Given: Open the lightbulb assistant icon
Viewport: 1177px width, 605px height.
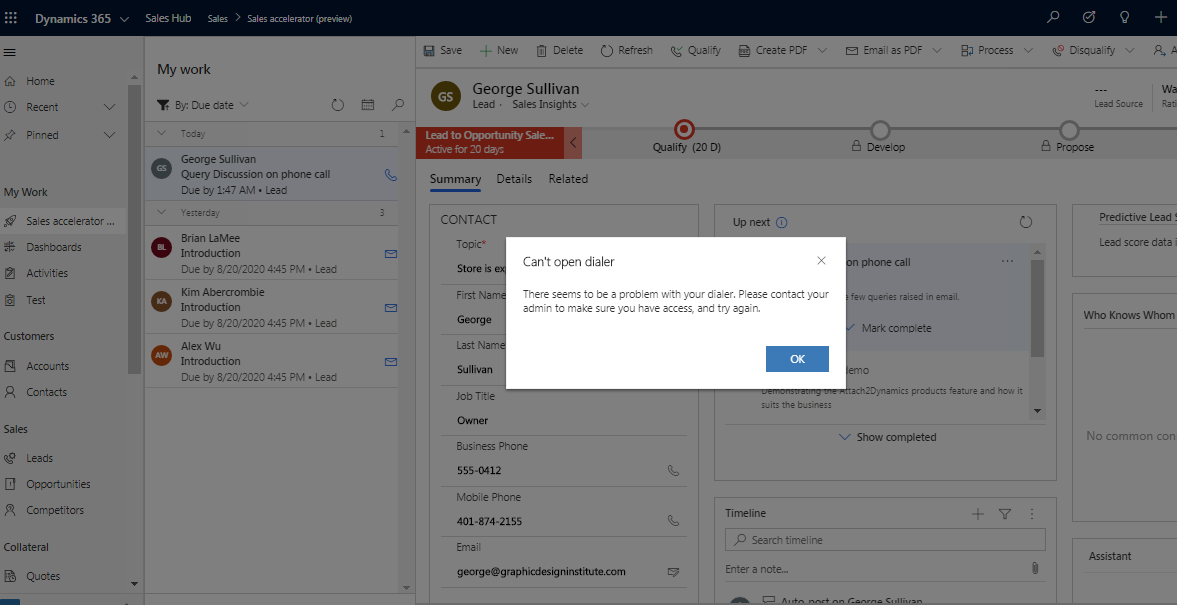Looking at the screenshot, I should [x=1124, y=17].
